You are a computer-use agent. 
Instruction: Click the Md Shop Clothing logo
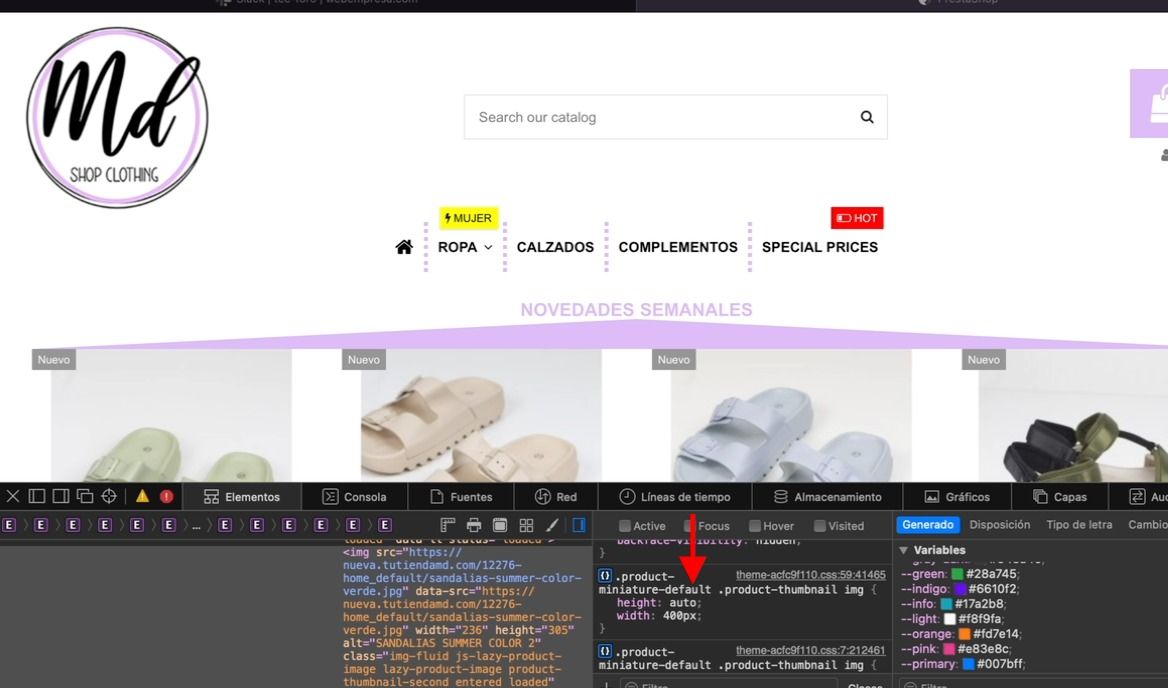[117, 117]
